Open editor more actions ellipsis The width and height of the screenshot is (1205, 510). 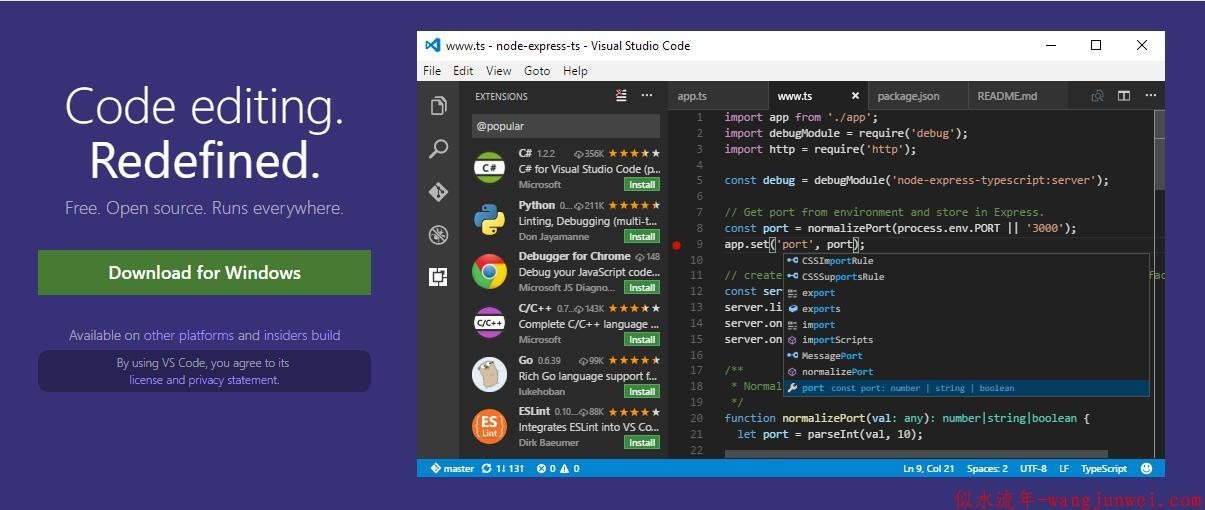[x=1149, y=96]
